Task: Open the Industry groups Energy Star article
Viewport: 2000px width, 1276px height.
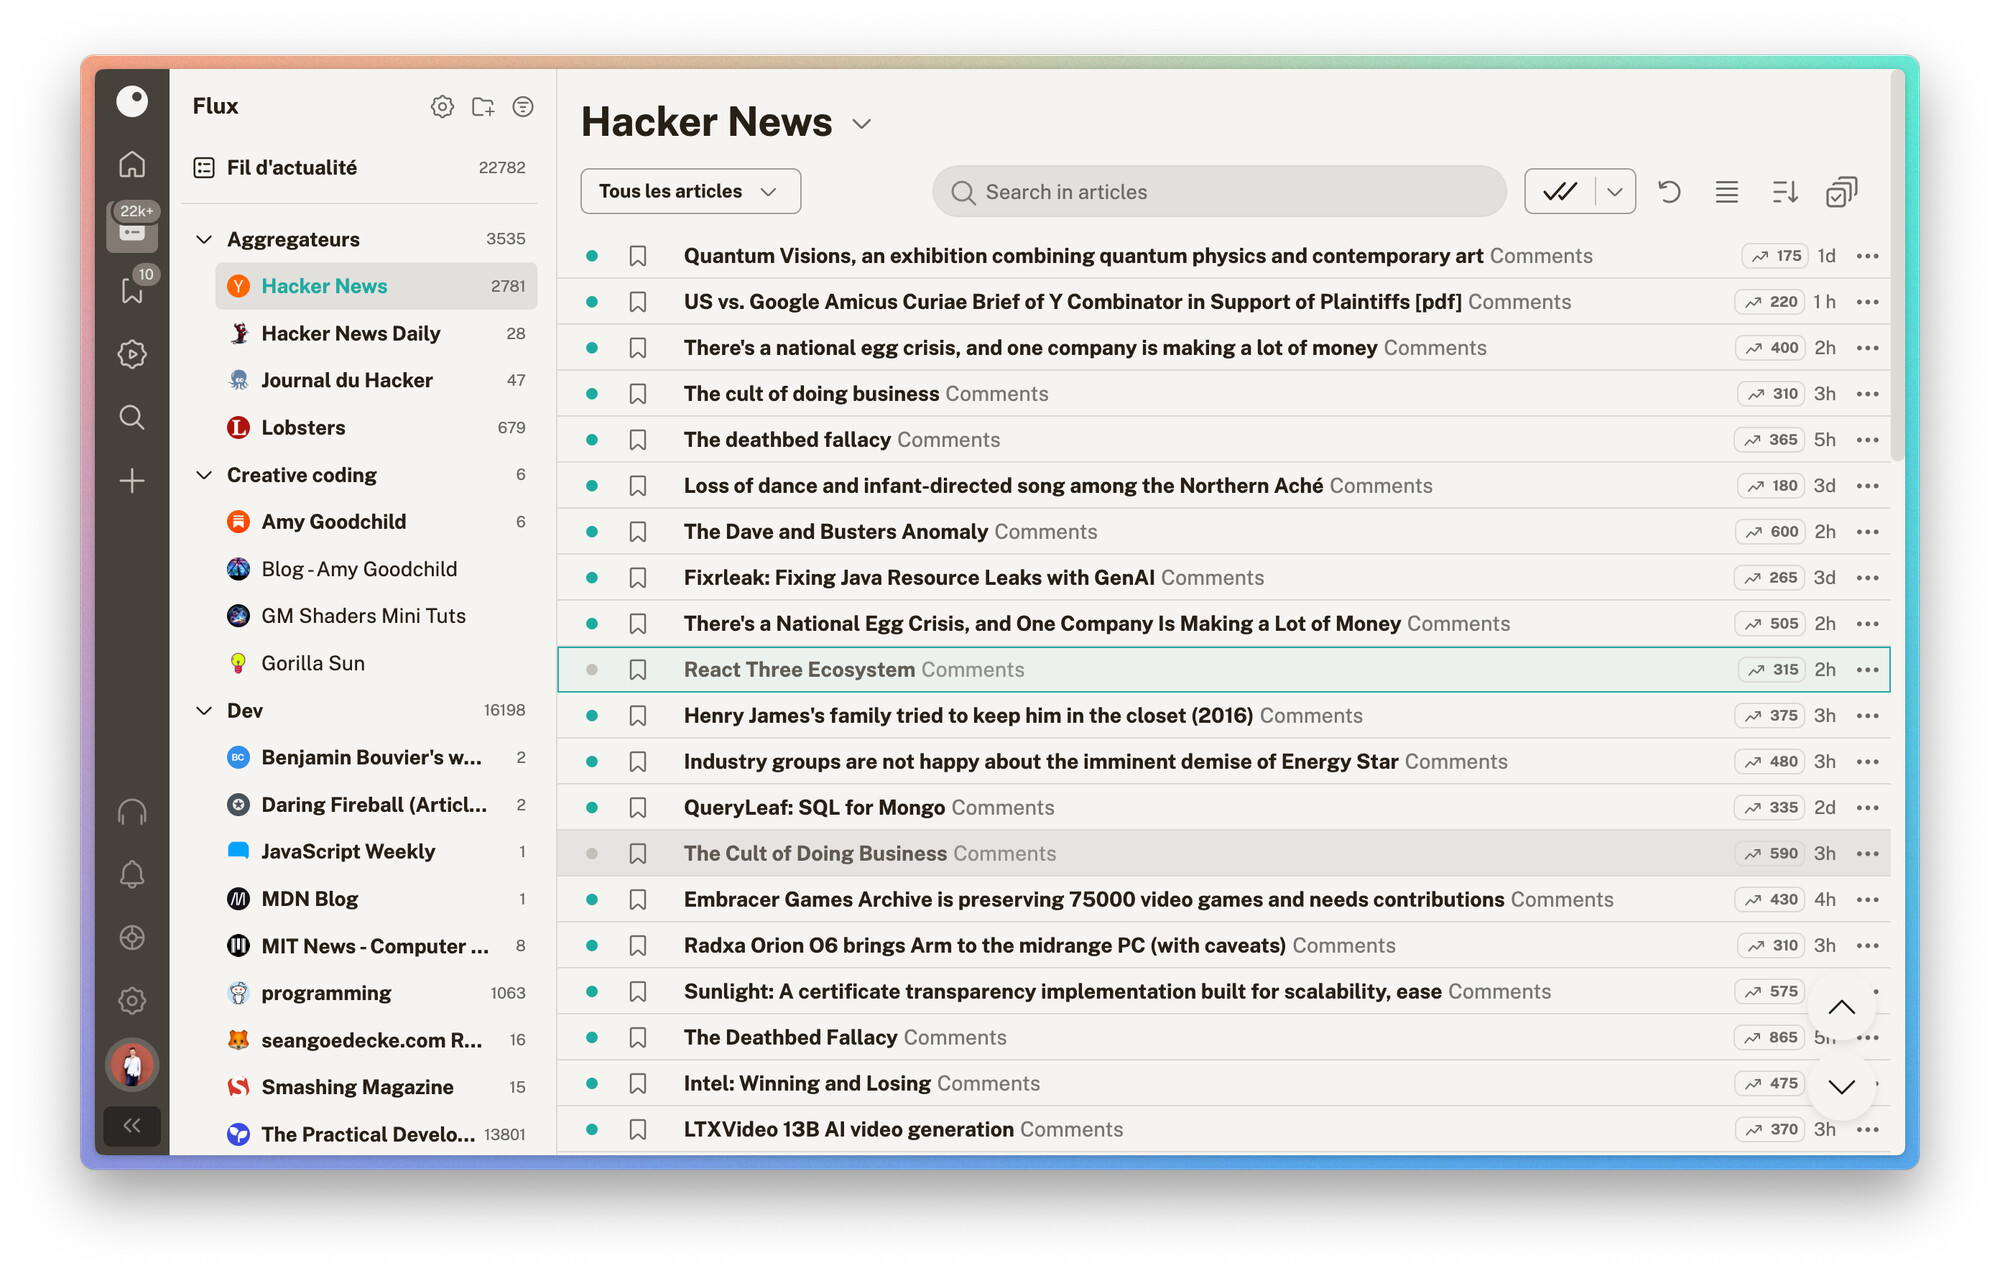Action: coord(1041,762)
